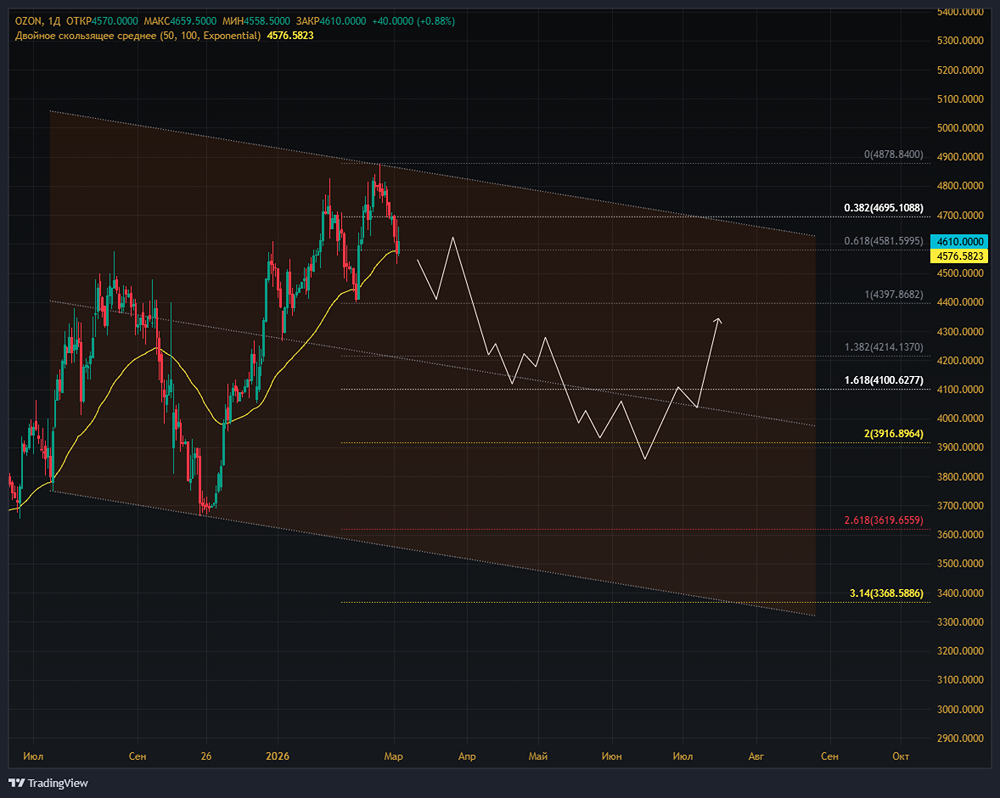Click the yellow 4576.5823 indicator value in legend
The height and width of the screenshot is (798, 1000).
coord(290,36)
